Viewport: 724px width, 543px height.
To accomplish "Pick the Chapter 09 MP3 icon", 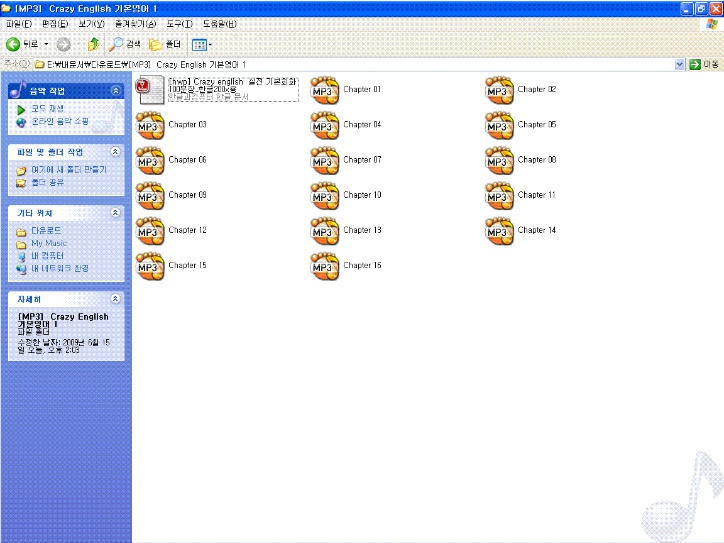I will pyautogui.click(x=150, y=195).
